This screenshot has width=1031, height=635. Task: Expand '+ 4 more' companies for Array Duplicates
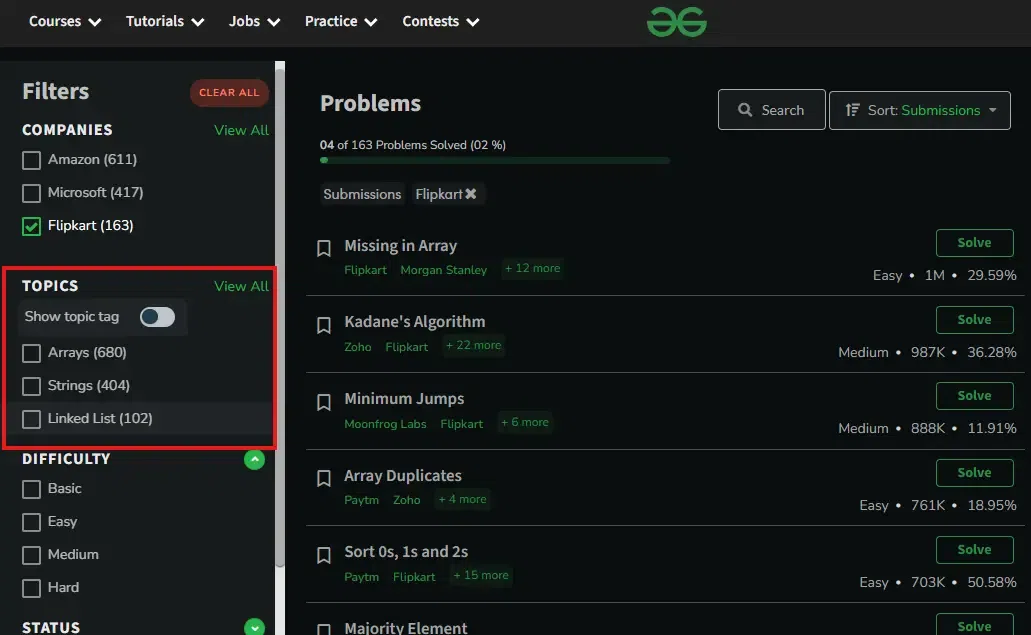462,499
